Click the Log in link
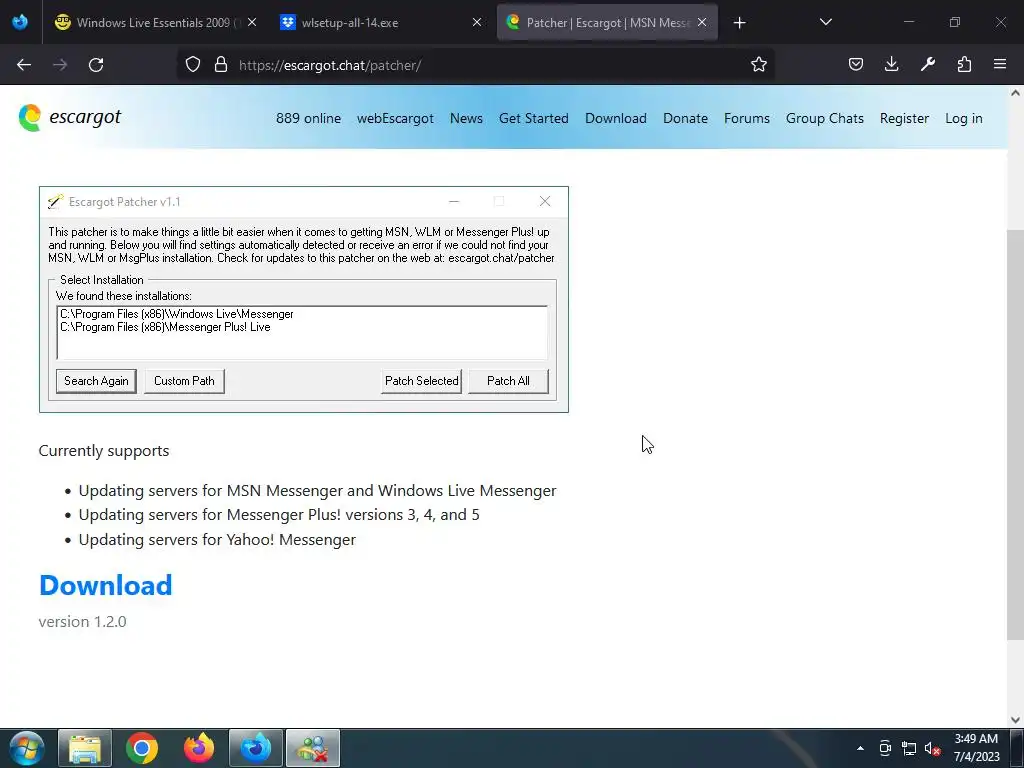Screen dimensions: 1024x768 click(x=963, y=118)
